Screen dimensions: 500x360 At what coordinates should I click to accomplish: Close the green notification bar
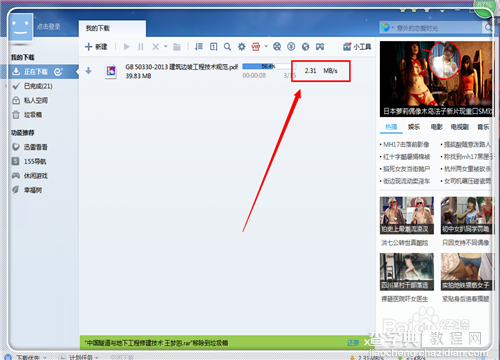(367, 342)
